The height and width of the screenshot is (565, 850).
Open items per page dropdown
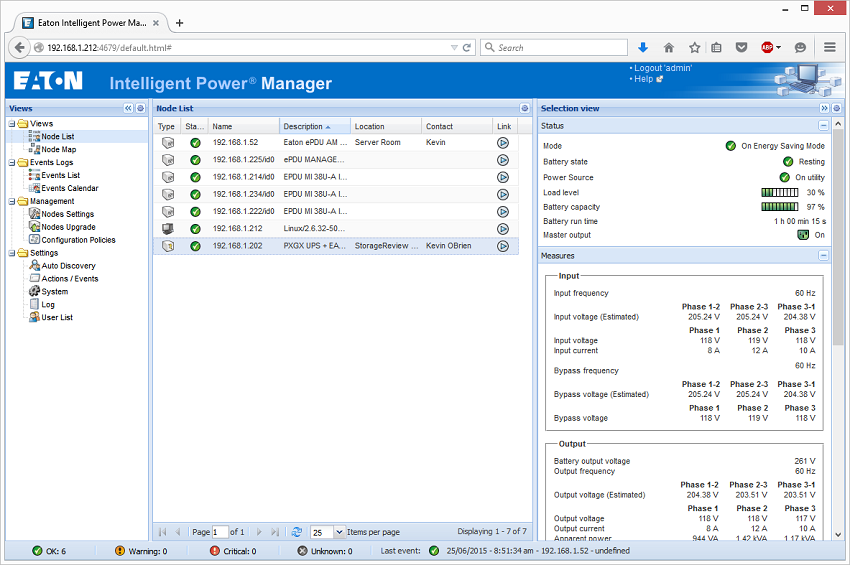339,532
